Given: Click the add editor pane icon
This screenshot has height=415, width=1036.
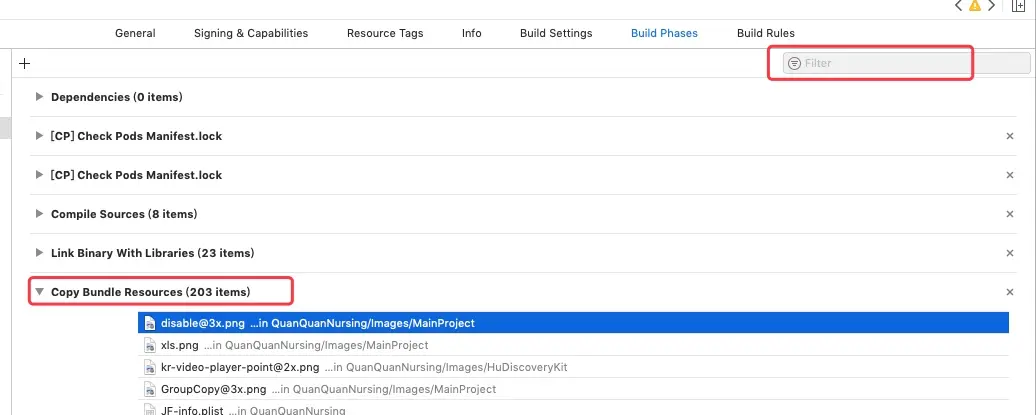Looking at the screenshot, I should coord(1019,5).
